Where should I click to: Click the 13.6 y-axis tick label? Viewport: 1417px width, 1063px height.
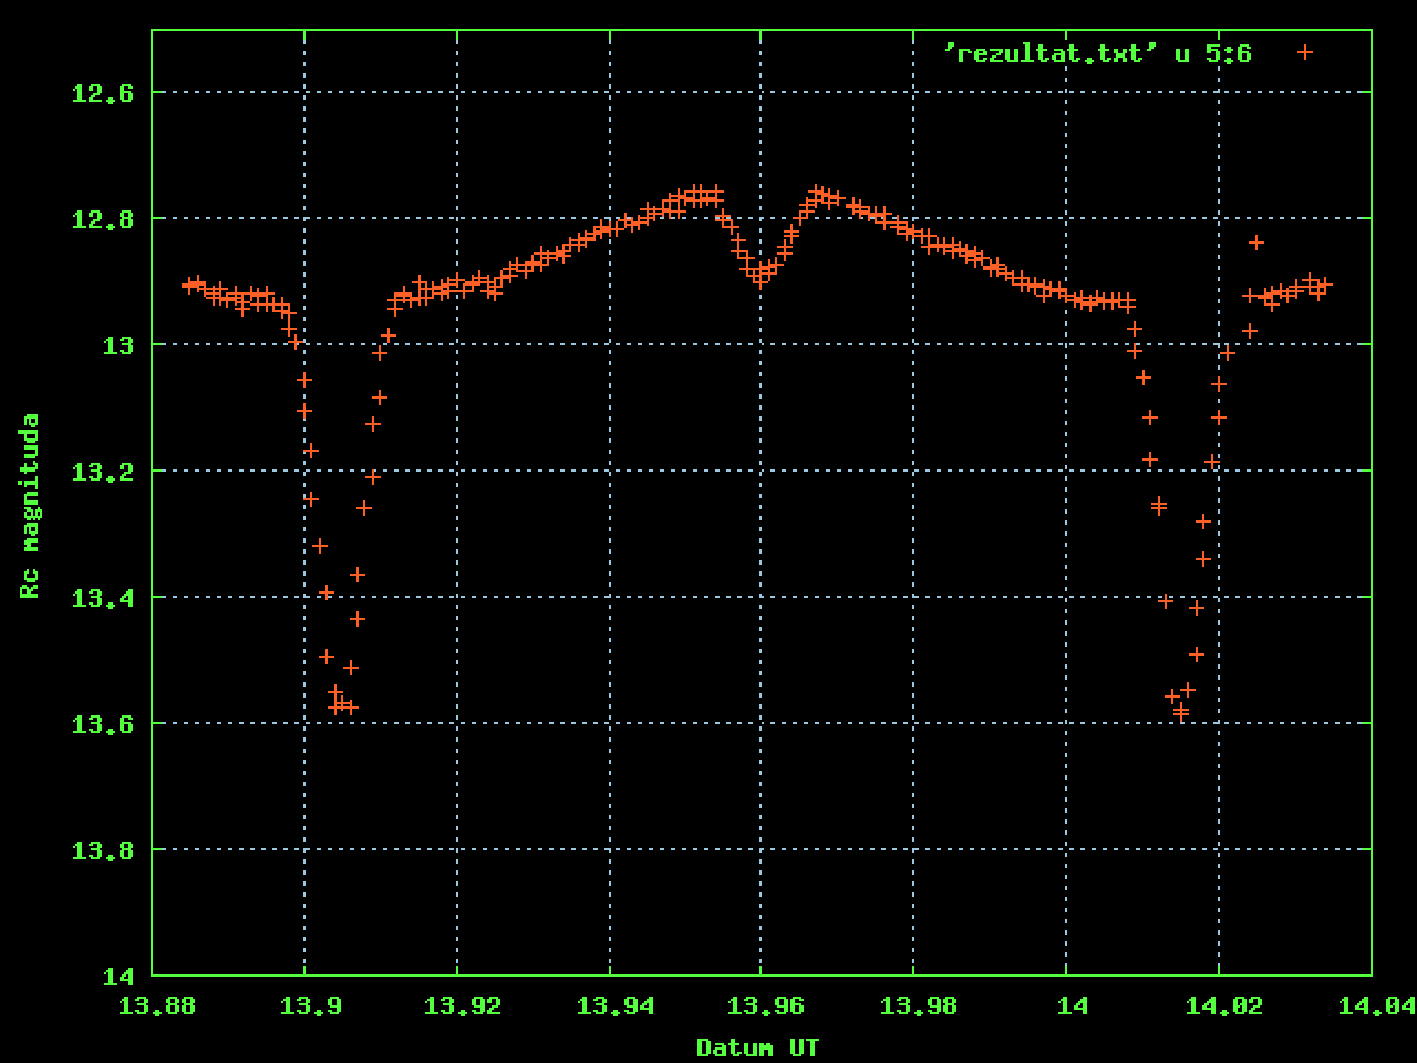click(x=103, y=724)
